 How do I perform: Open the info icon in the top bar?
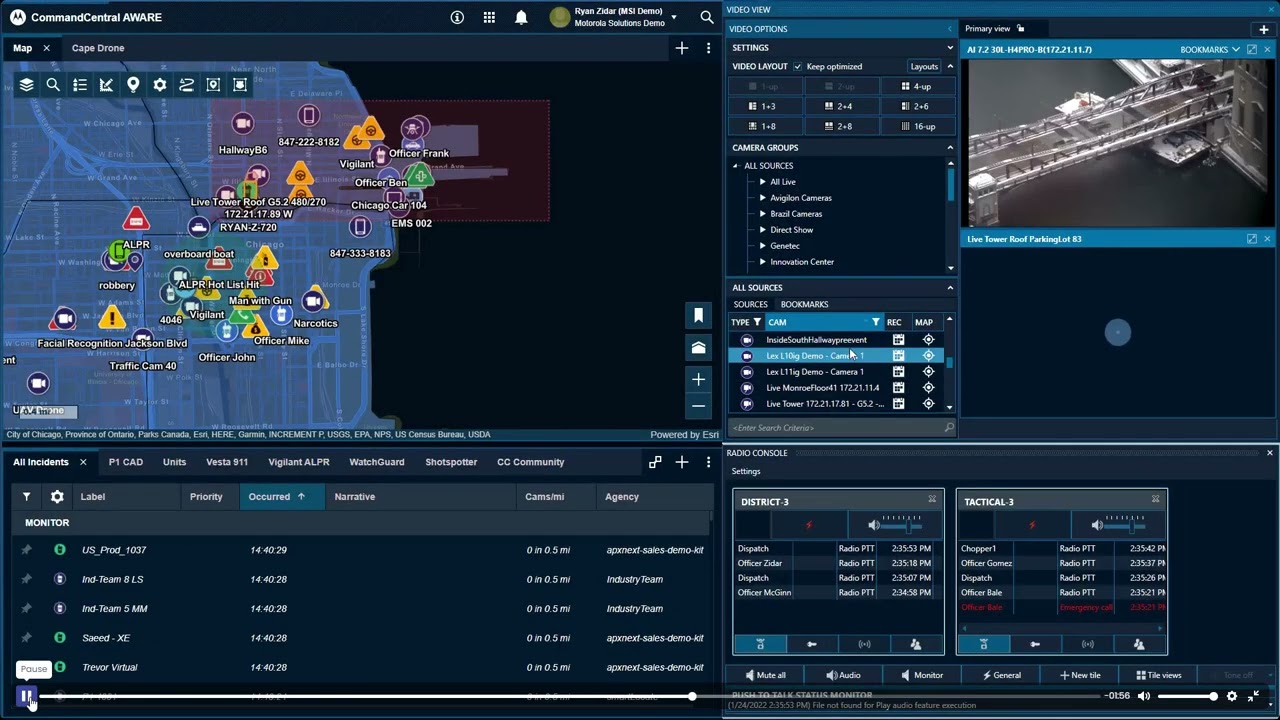coord(457,17)
